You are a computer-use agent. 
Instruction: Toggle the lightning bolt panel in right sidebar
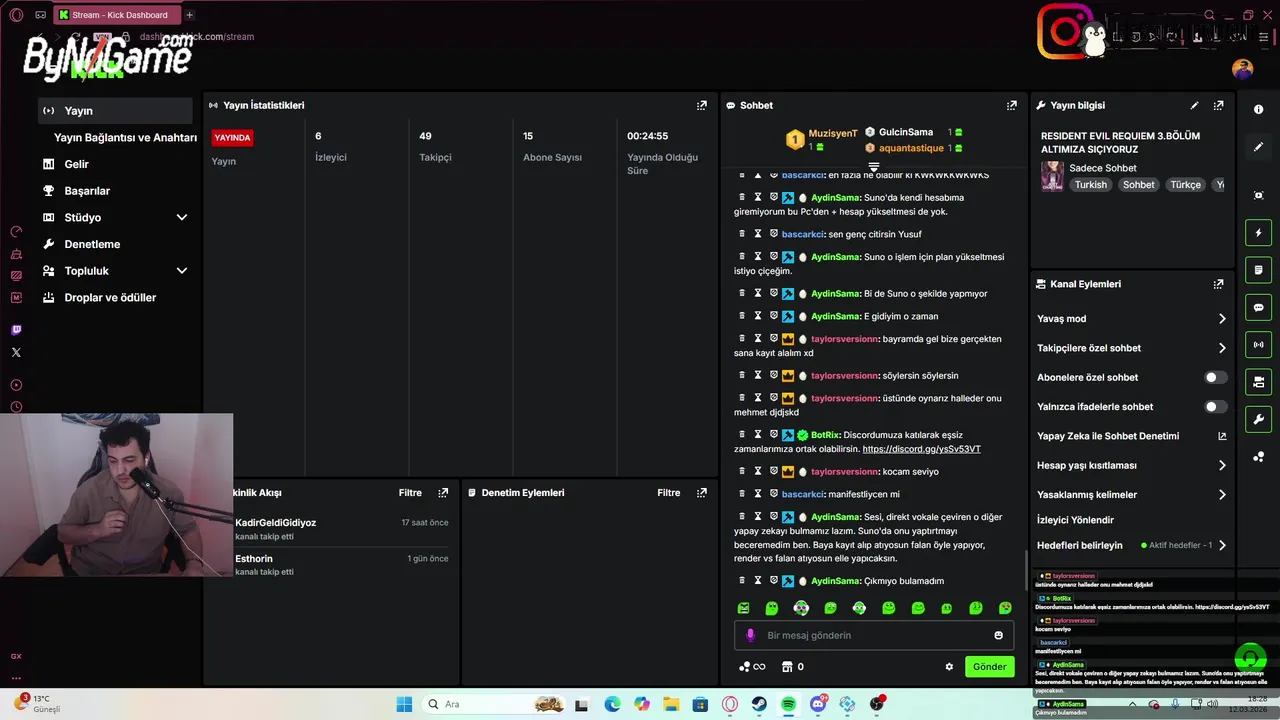point(1259,233)
